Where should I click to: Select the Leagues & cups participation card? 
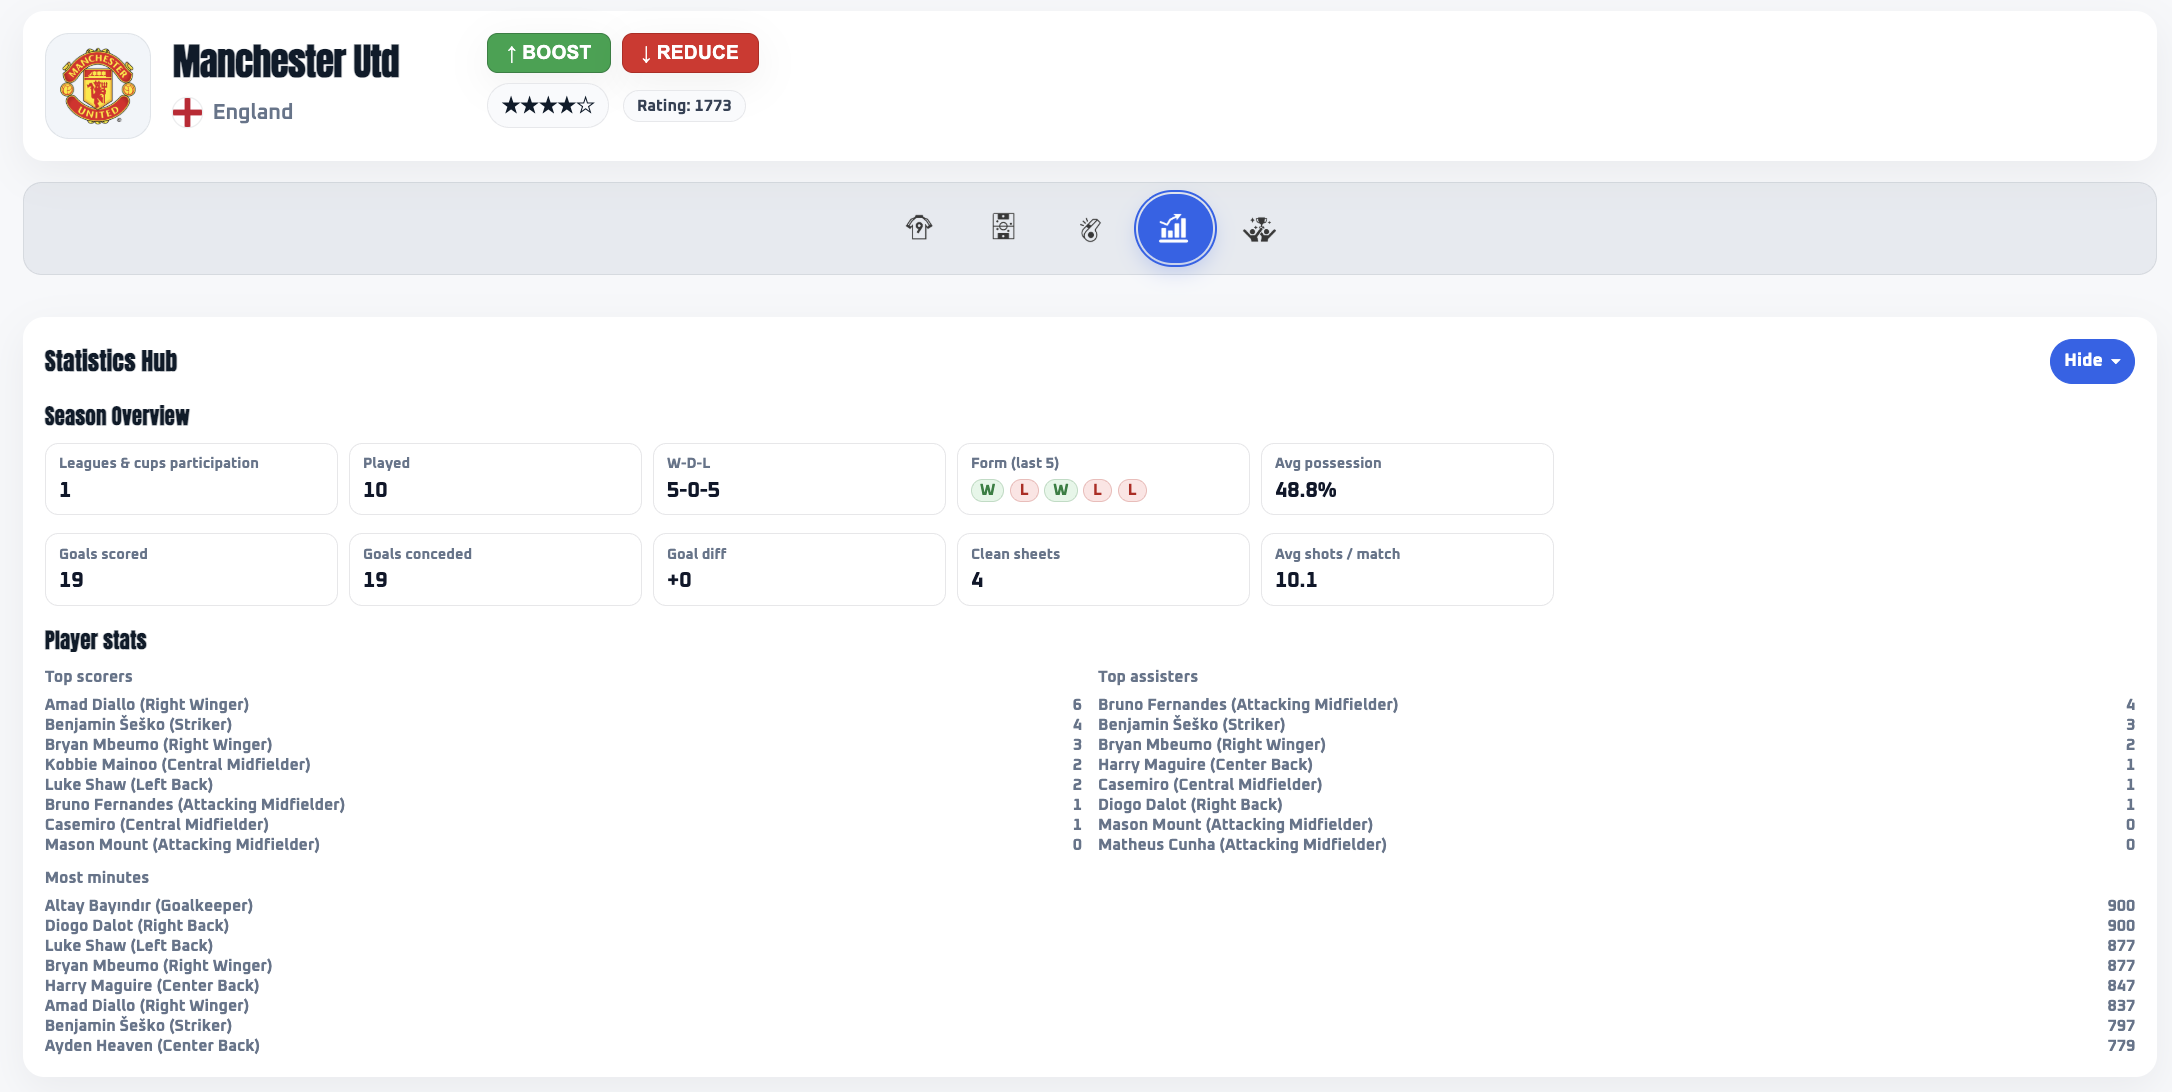(191, 479)
